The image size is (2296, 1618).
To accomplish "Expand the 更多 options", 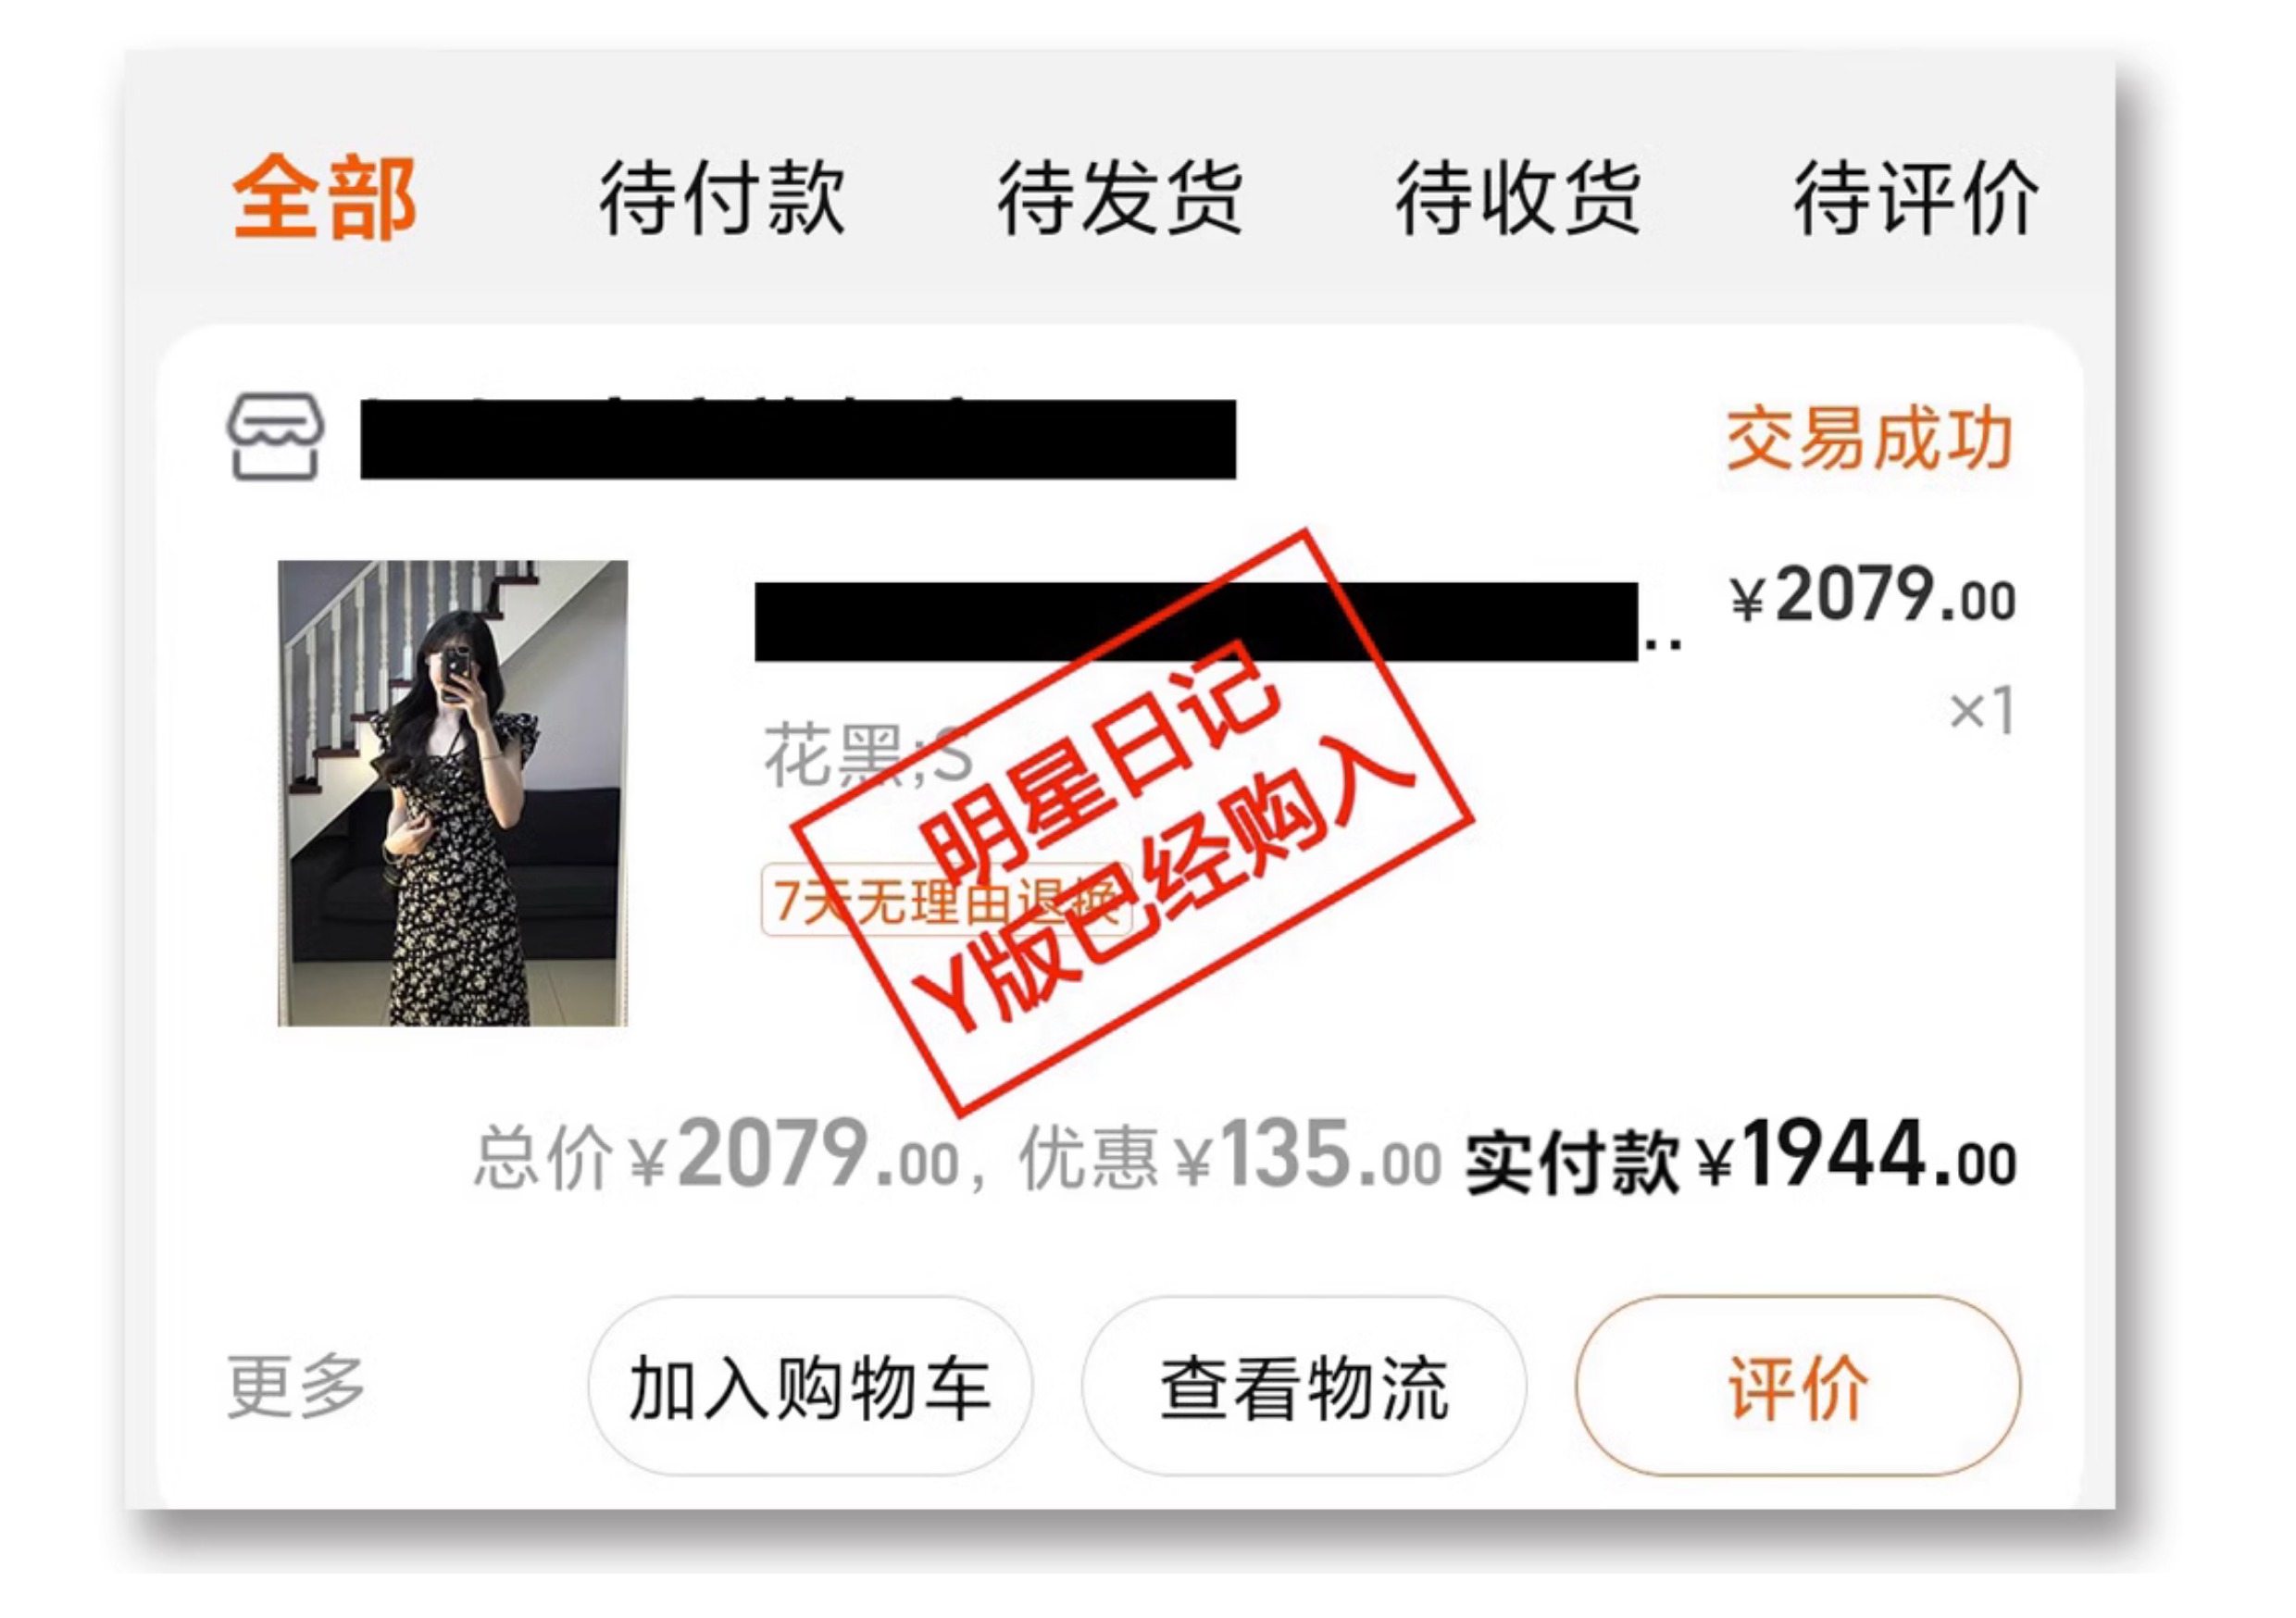I will 296,1387.
